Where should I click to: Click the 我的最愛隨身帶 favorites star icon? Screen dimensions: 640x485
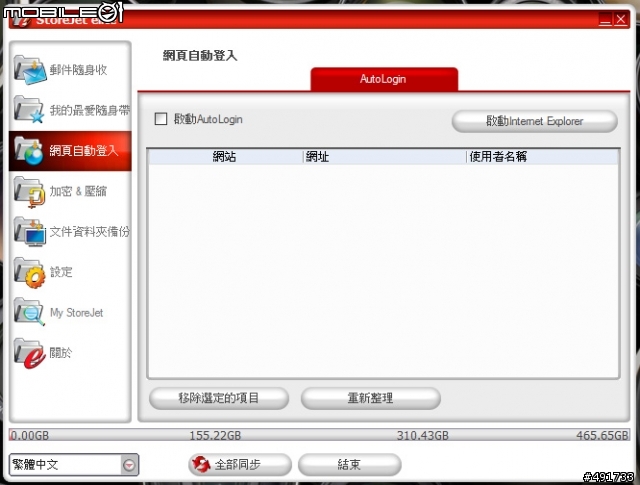(x=29, y=110)
